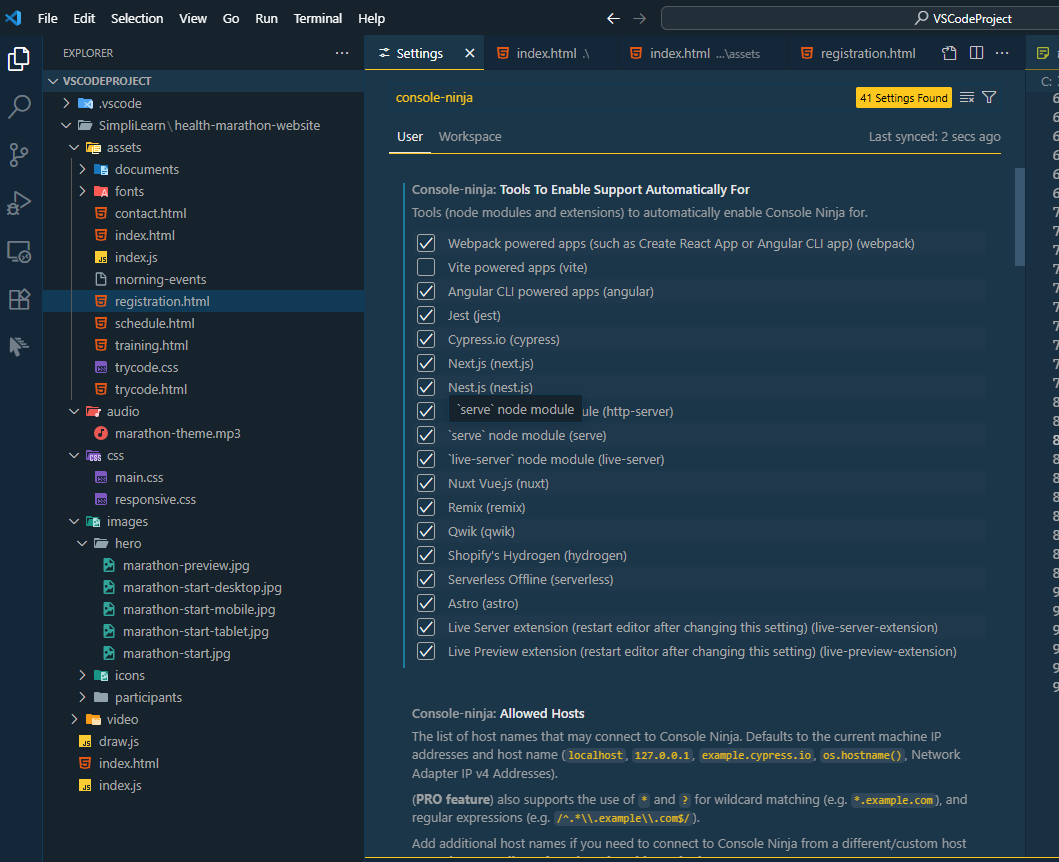The image size is (1059, 862).
Task: Split the editor to the right
Action: click(x=976, y=53)
